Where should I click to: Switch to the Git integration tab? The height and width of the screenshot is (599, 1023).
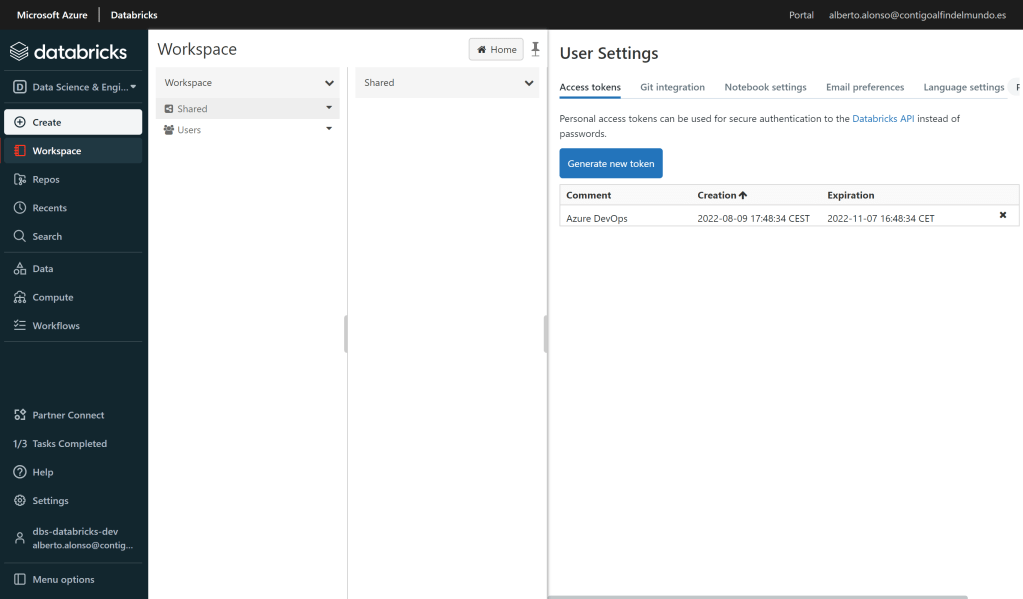click(672, 87)
